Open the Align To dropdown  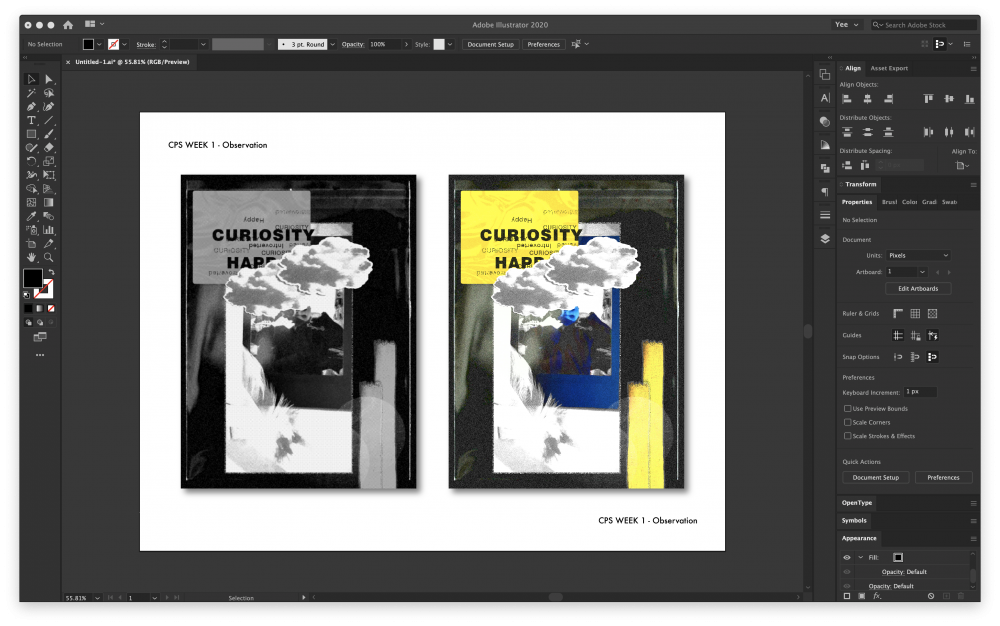[x=962, y=165]
